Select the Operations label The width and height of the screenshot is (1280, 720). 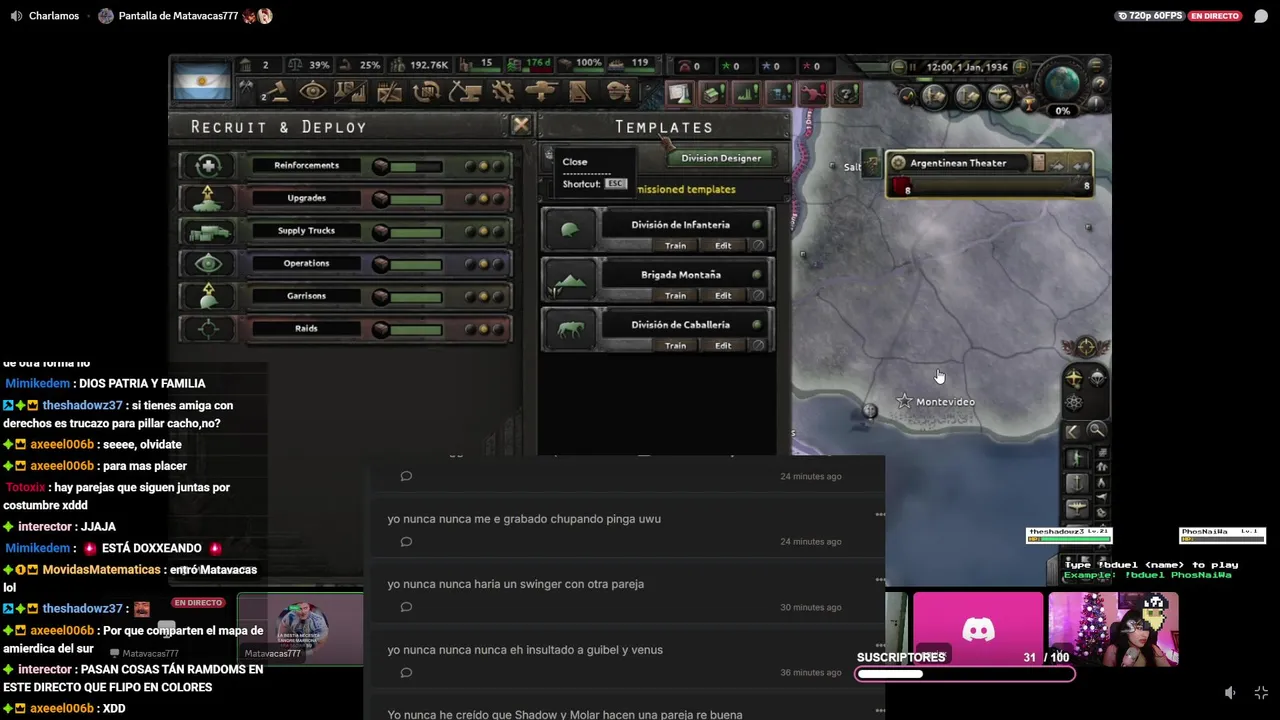click(x=306, y=263)
